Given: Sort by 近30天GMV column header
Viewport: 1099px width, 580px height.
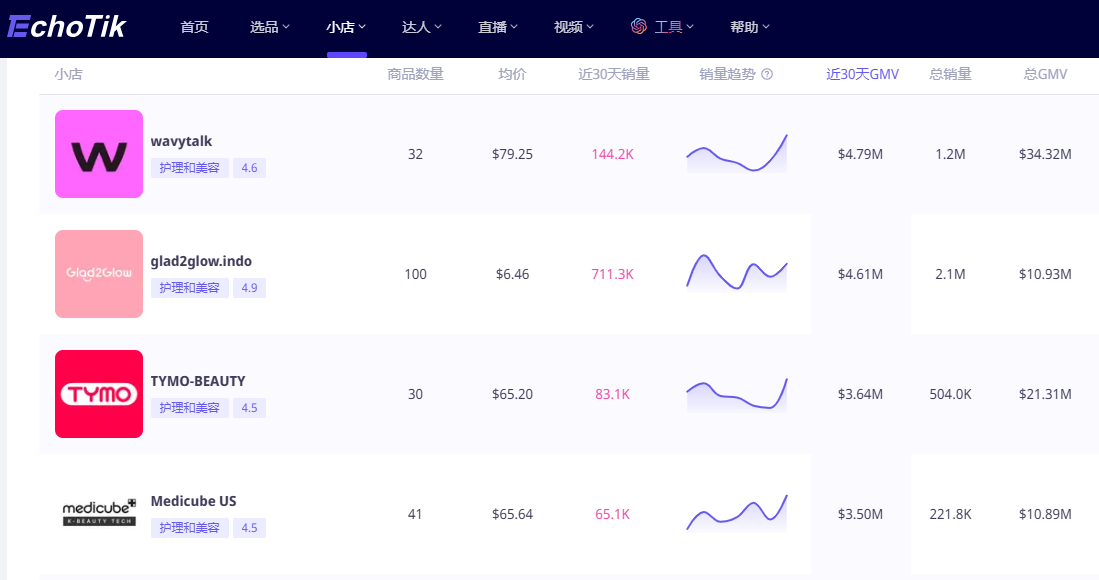Looking at the screenshot, I should (862, 74).
